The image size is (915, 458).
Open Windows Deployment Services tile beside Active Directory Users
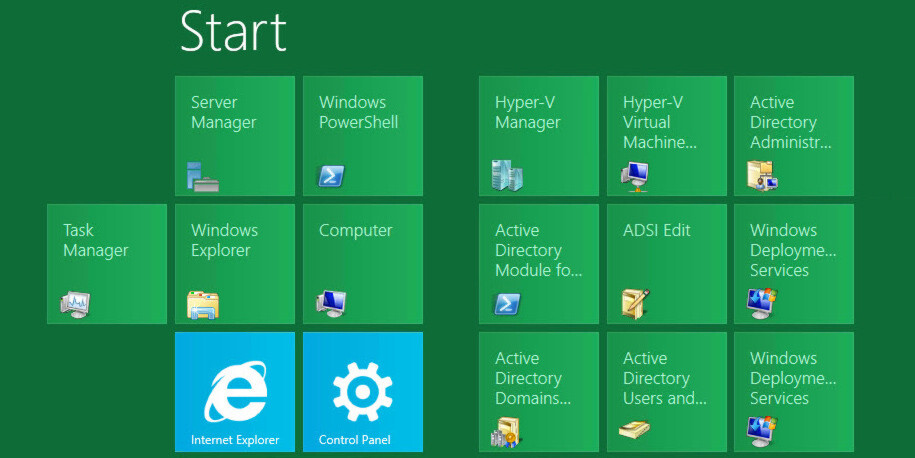pyautogui.click(x=794, y=391)
